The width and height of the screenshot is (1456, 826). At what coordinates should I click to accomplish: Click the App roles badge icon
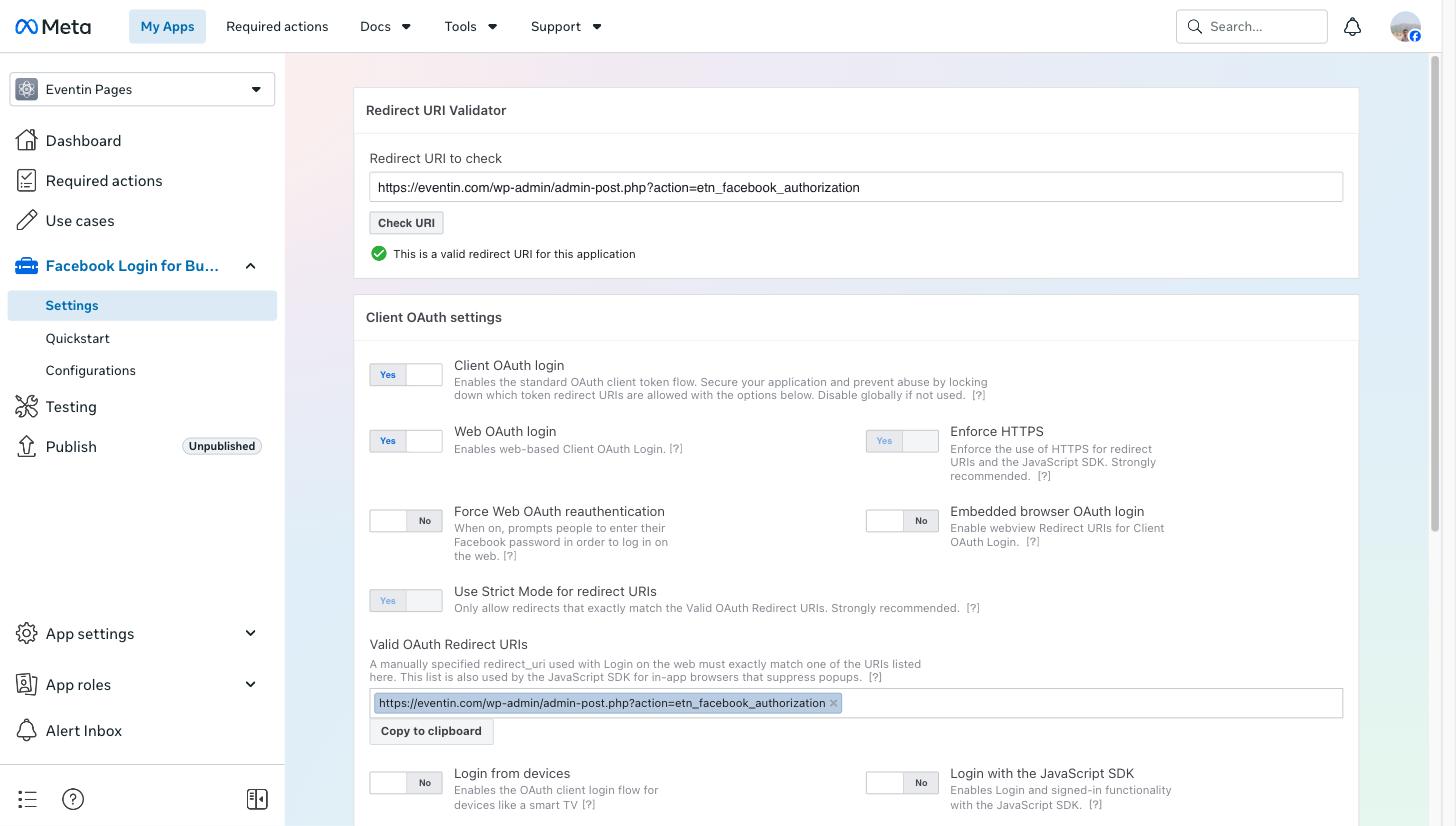27,684
